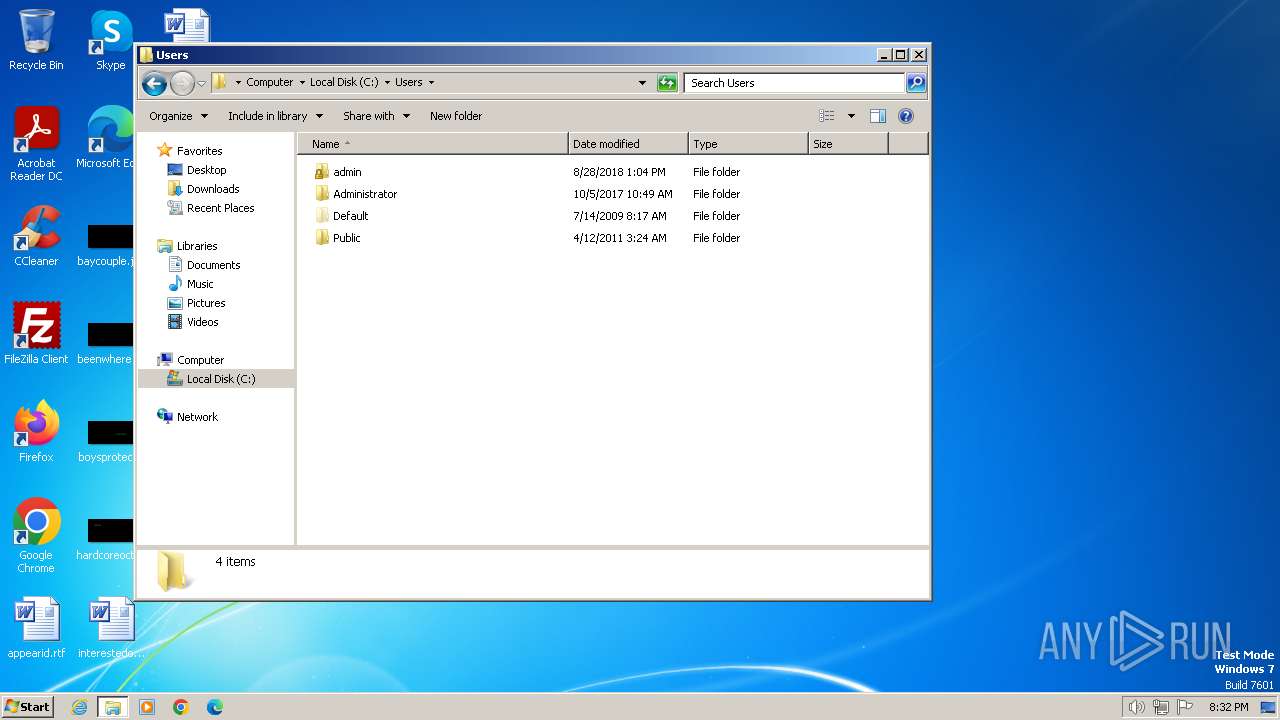Open Microsoft Edge from the taskbar
This screenshot has width=1280, height=720.
click(x=214, y=707)
